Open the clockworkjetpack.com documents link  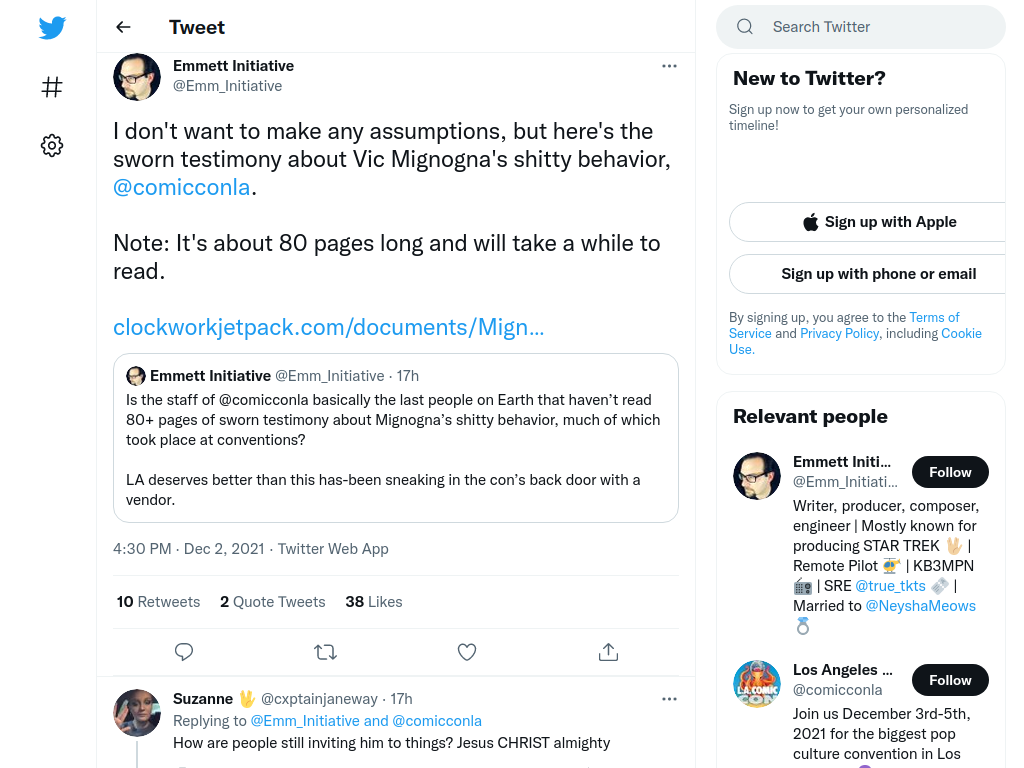click(328, 327)
